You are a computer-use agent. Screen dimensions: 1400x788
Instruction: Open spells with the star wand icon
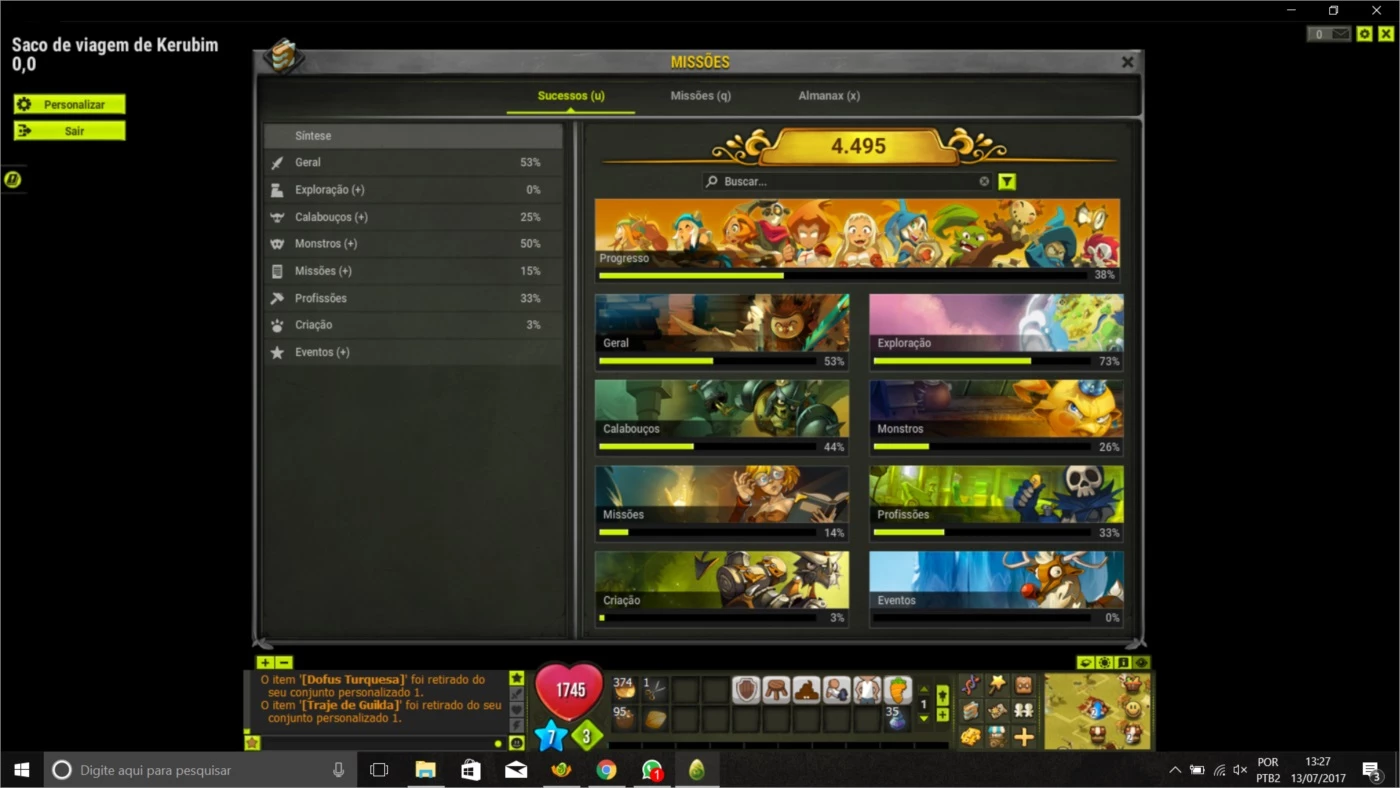(x=996, y=685)
